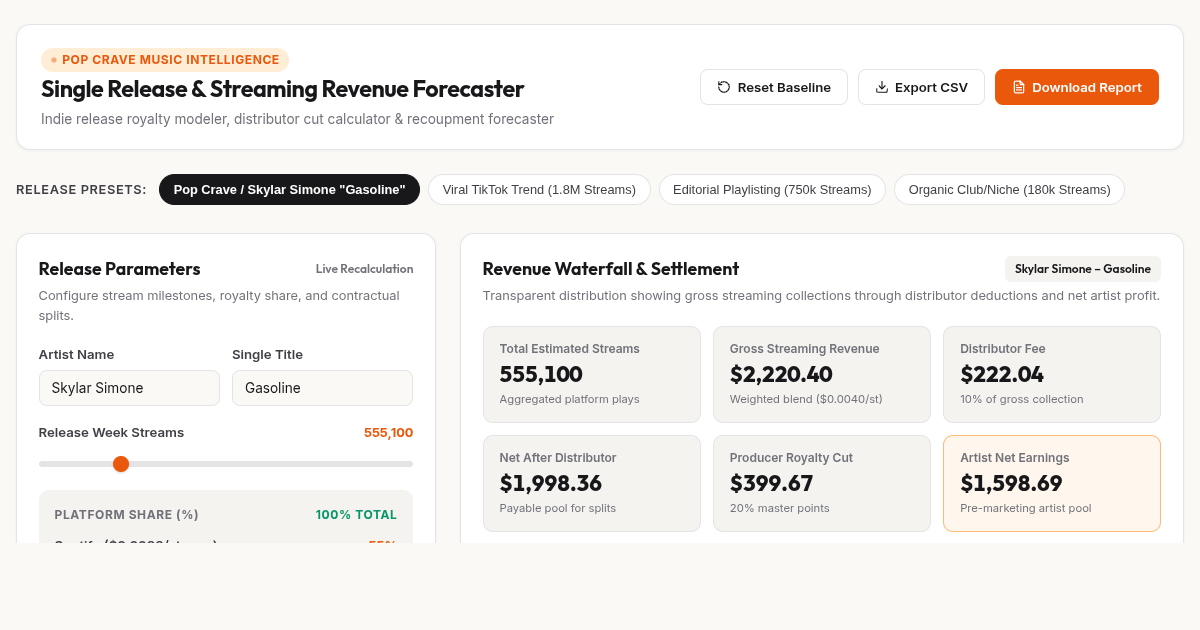Click the 100% TOTAL platform share indicator
The image size is (1200, 630).
tap(356, 515)
